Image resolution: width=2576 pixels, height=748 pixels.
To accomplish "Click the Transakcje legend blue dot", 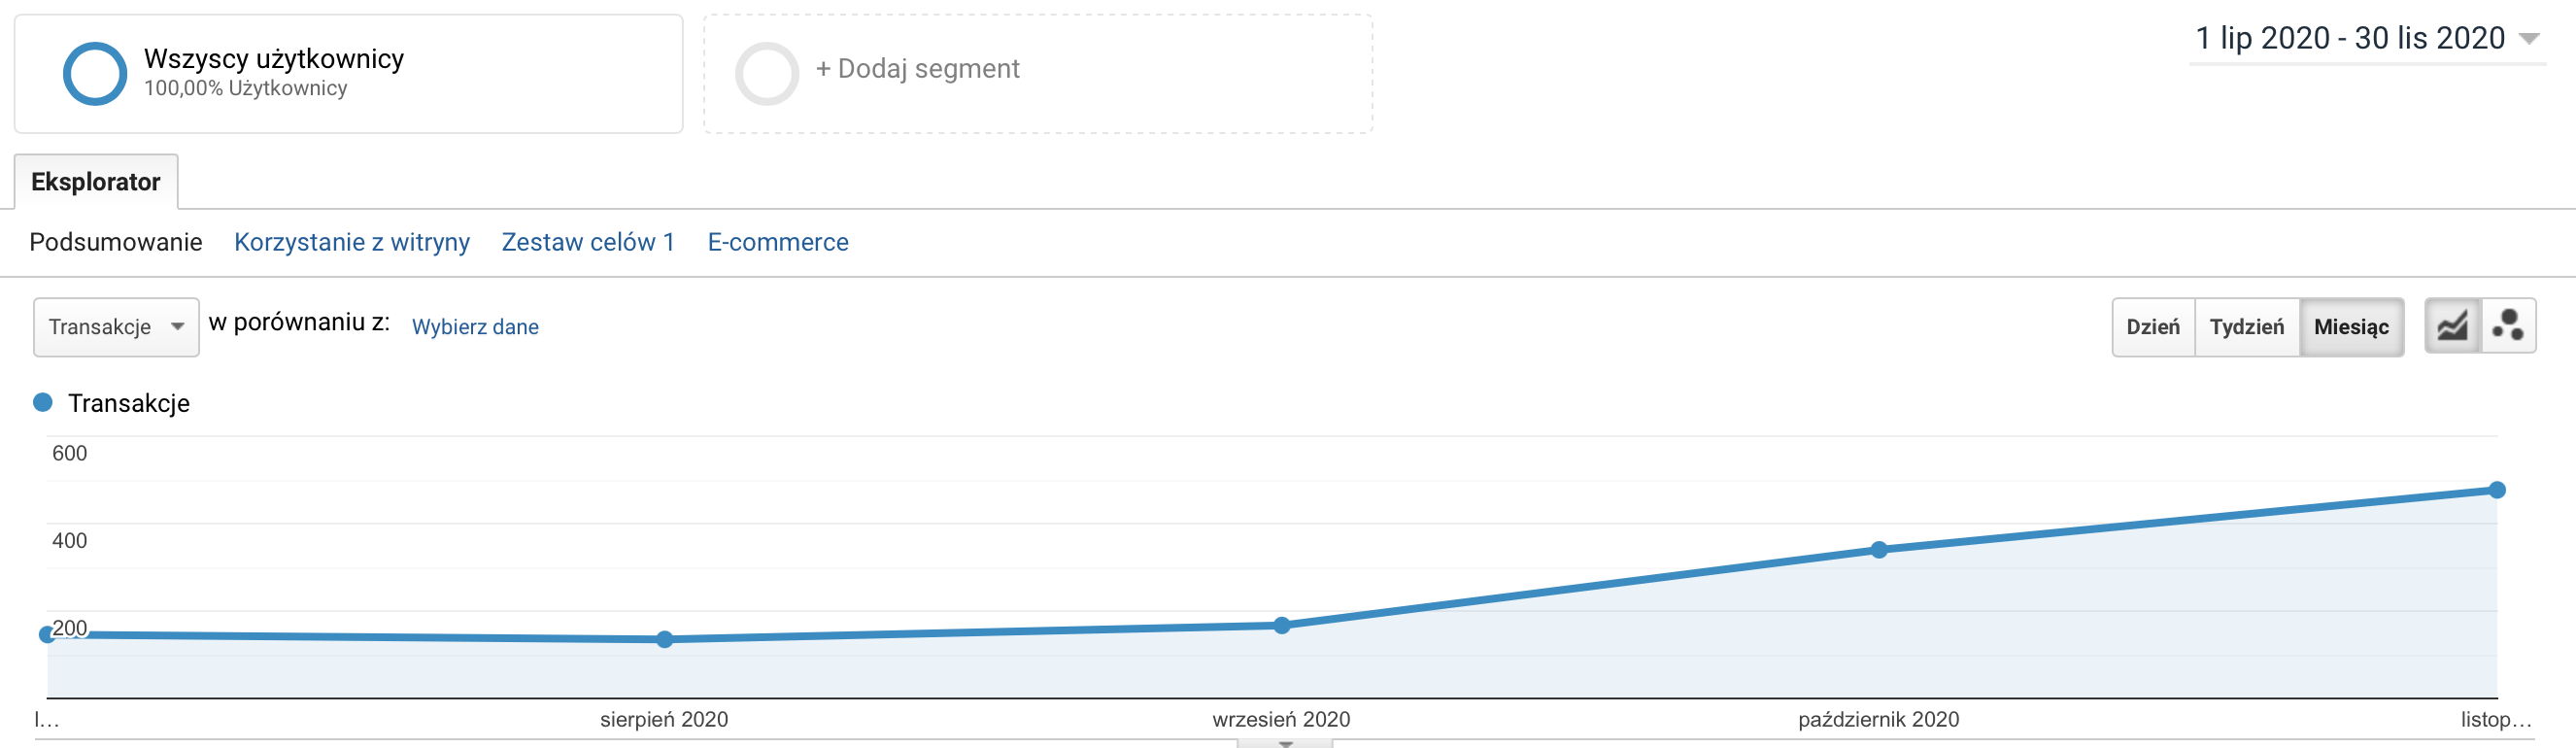I will click(43, 402).
